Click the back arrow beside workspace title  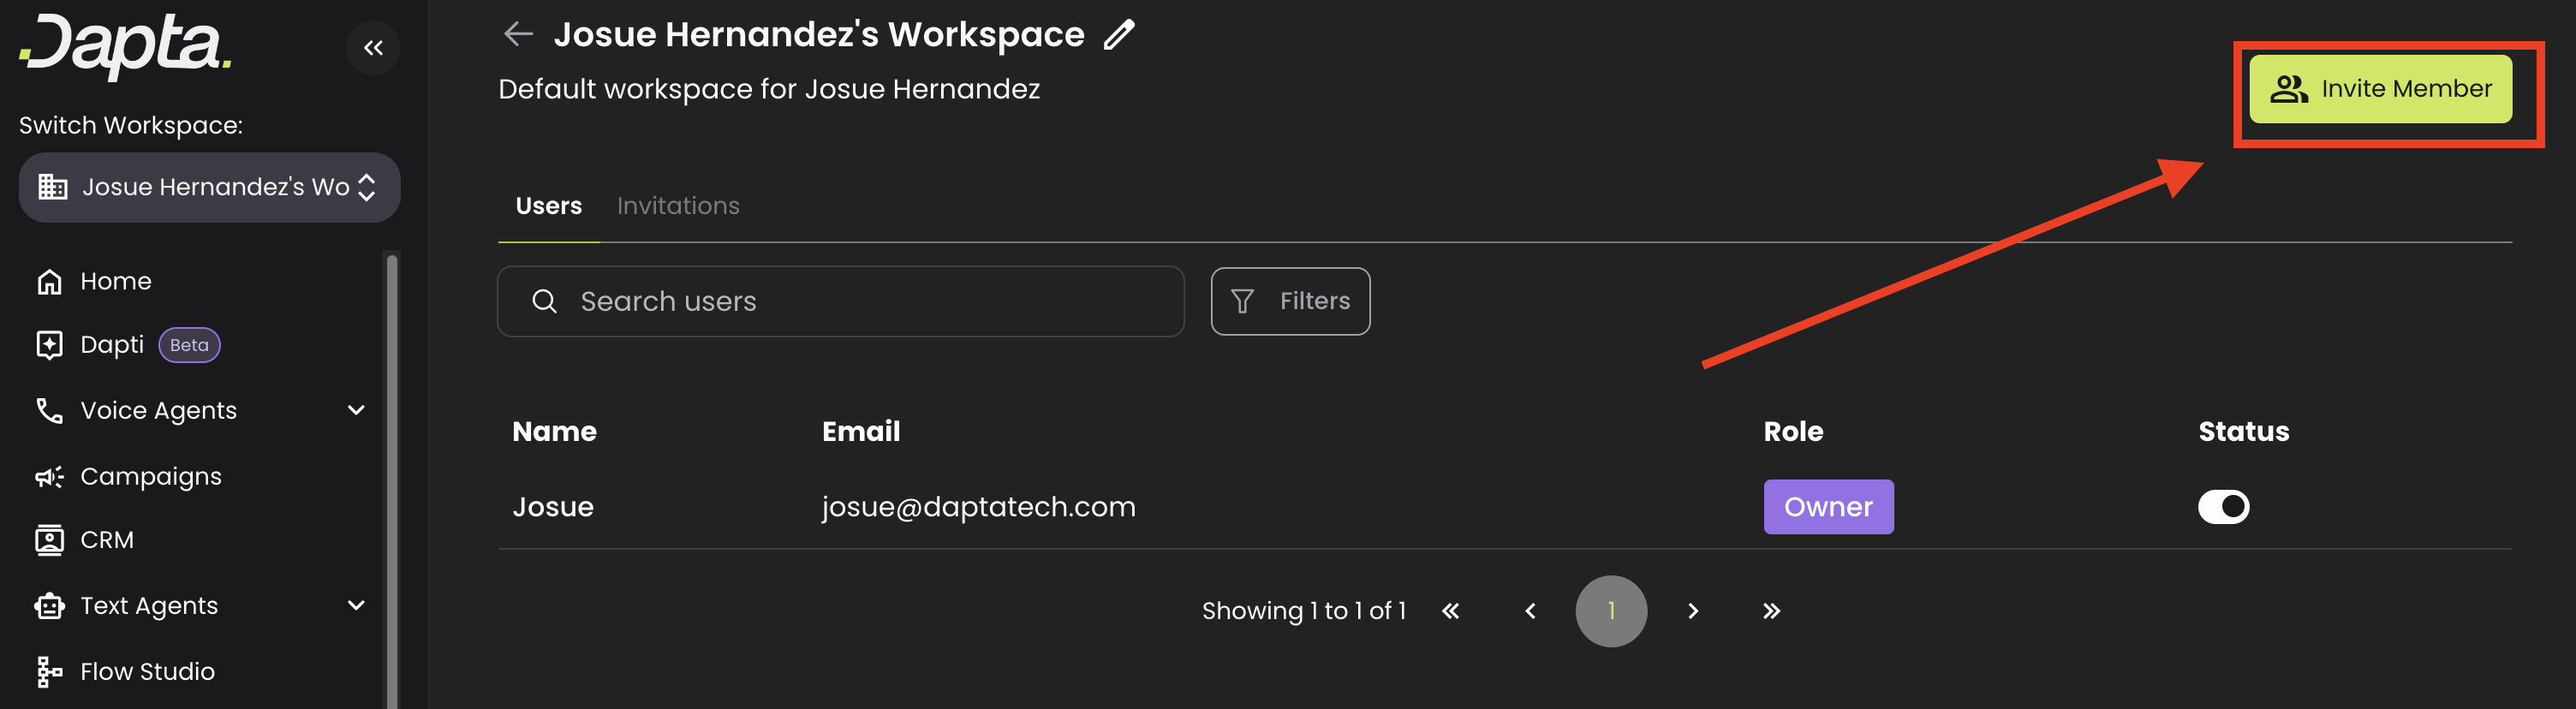tap(518, 34)
